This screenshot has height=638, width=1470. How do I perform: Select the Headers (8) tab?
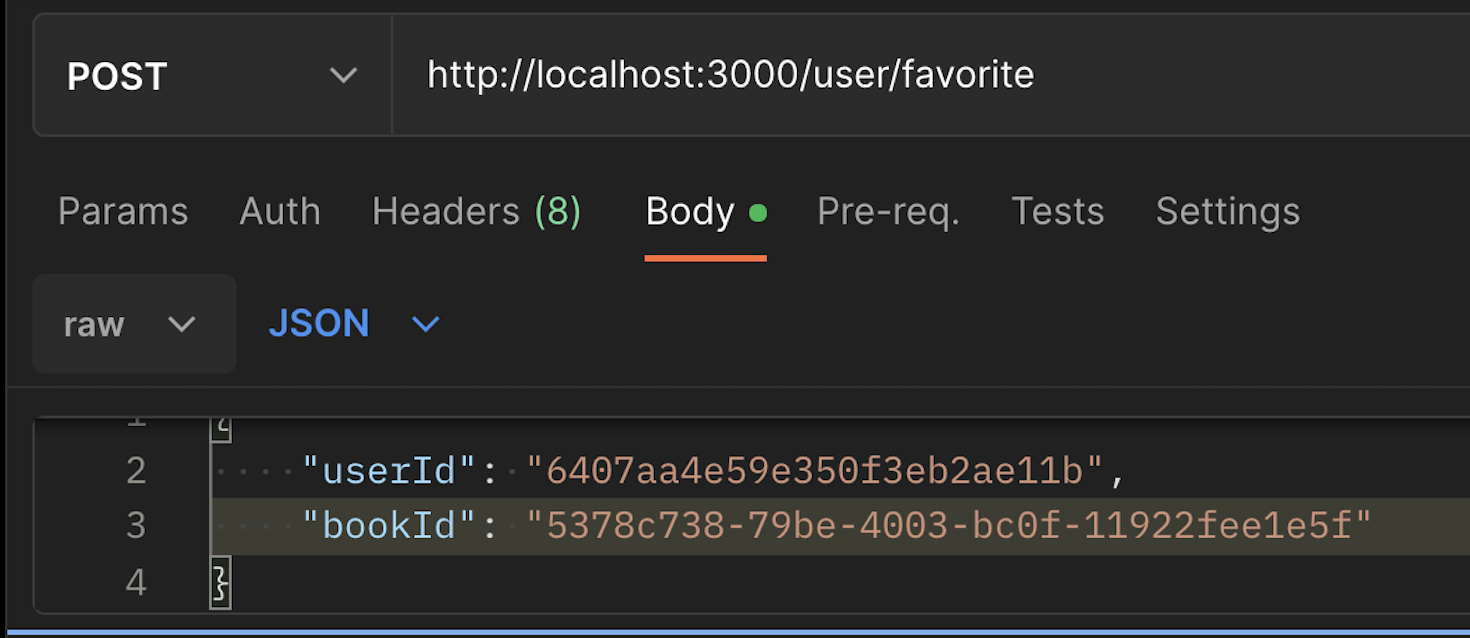click(477, 212)
